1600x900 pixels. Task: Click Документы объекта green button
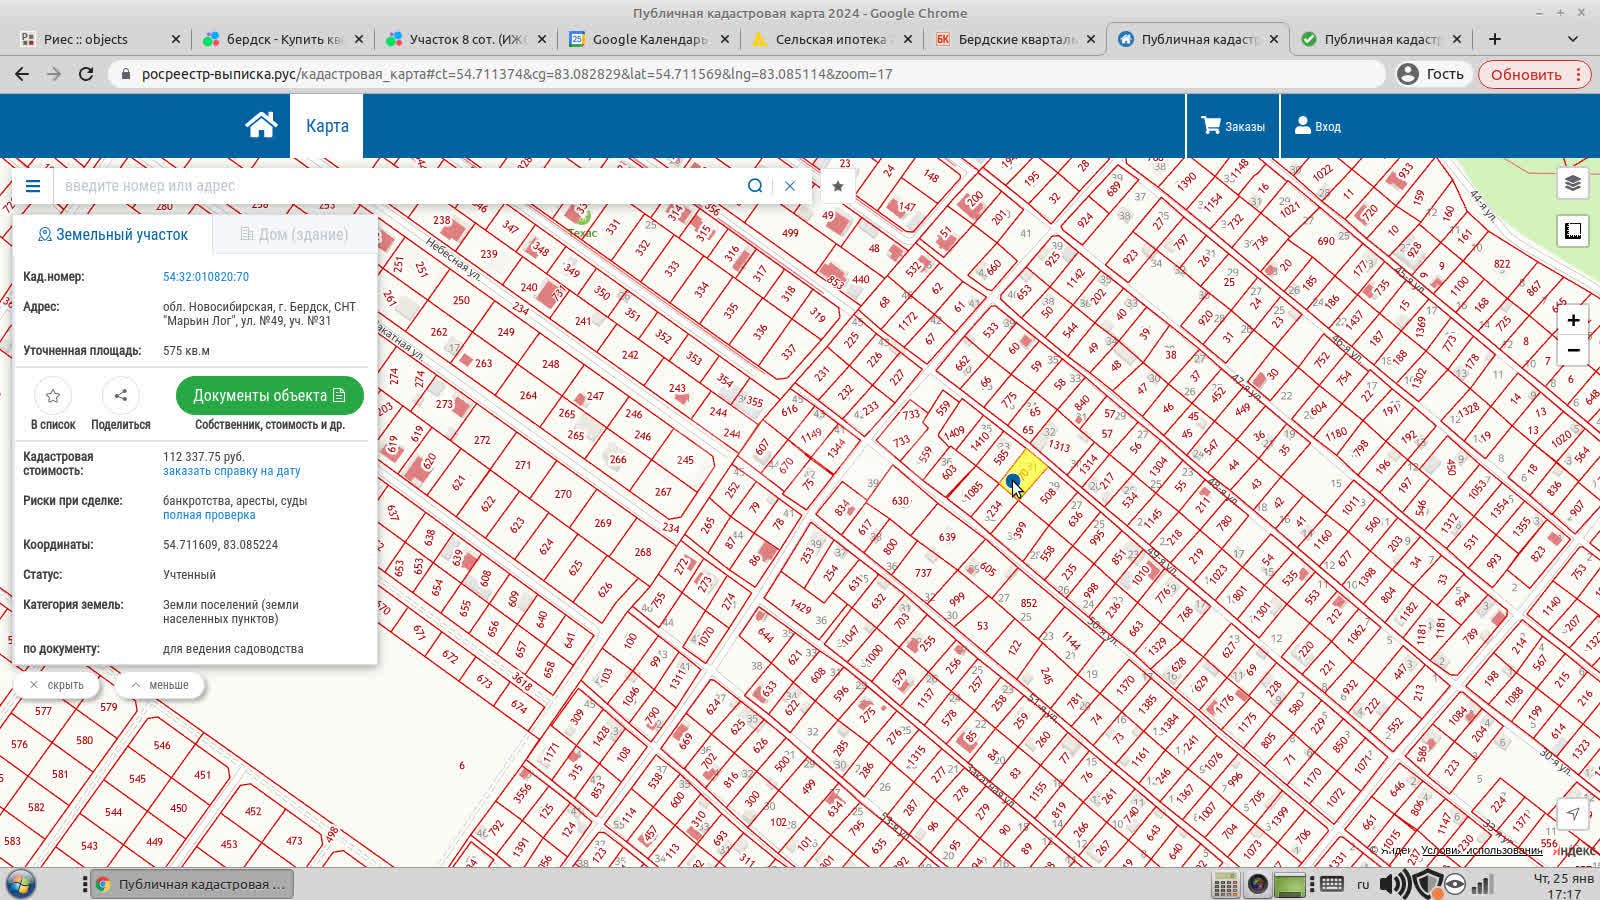pos(270,396)
